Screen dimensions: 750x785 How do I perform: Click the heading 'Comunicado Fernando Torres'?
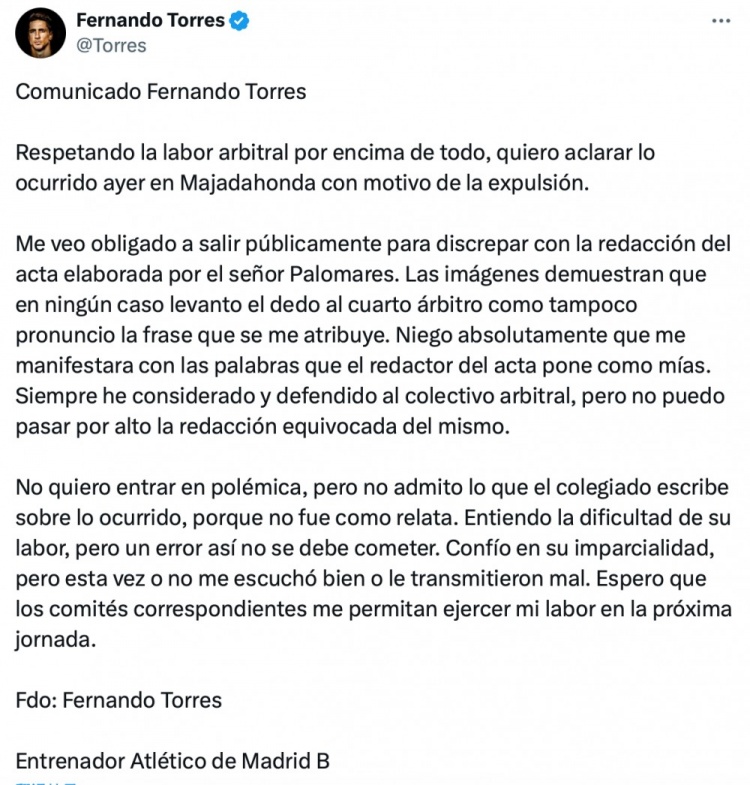(x=161, y=92)
